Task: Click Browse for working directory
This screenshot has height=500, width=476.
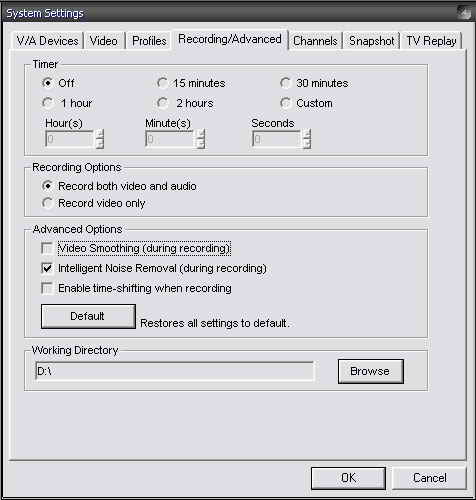Action: point(371,371)
